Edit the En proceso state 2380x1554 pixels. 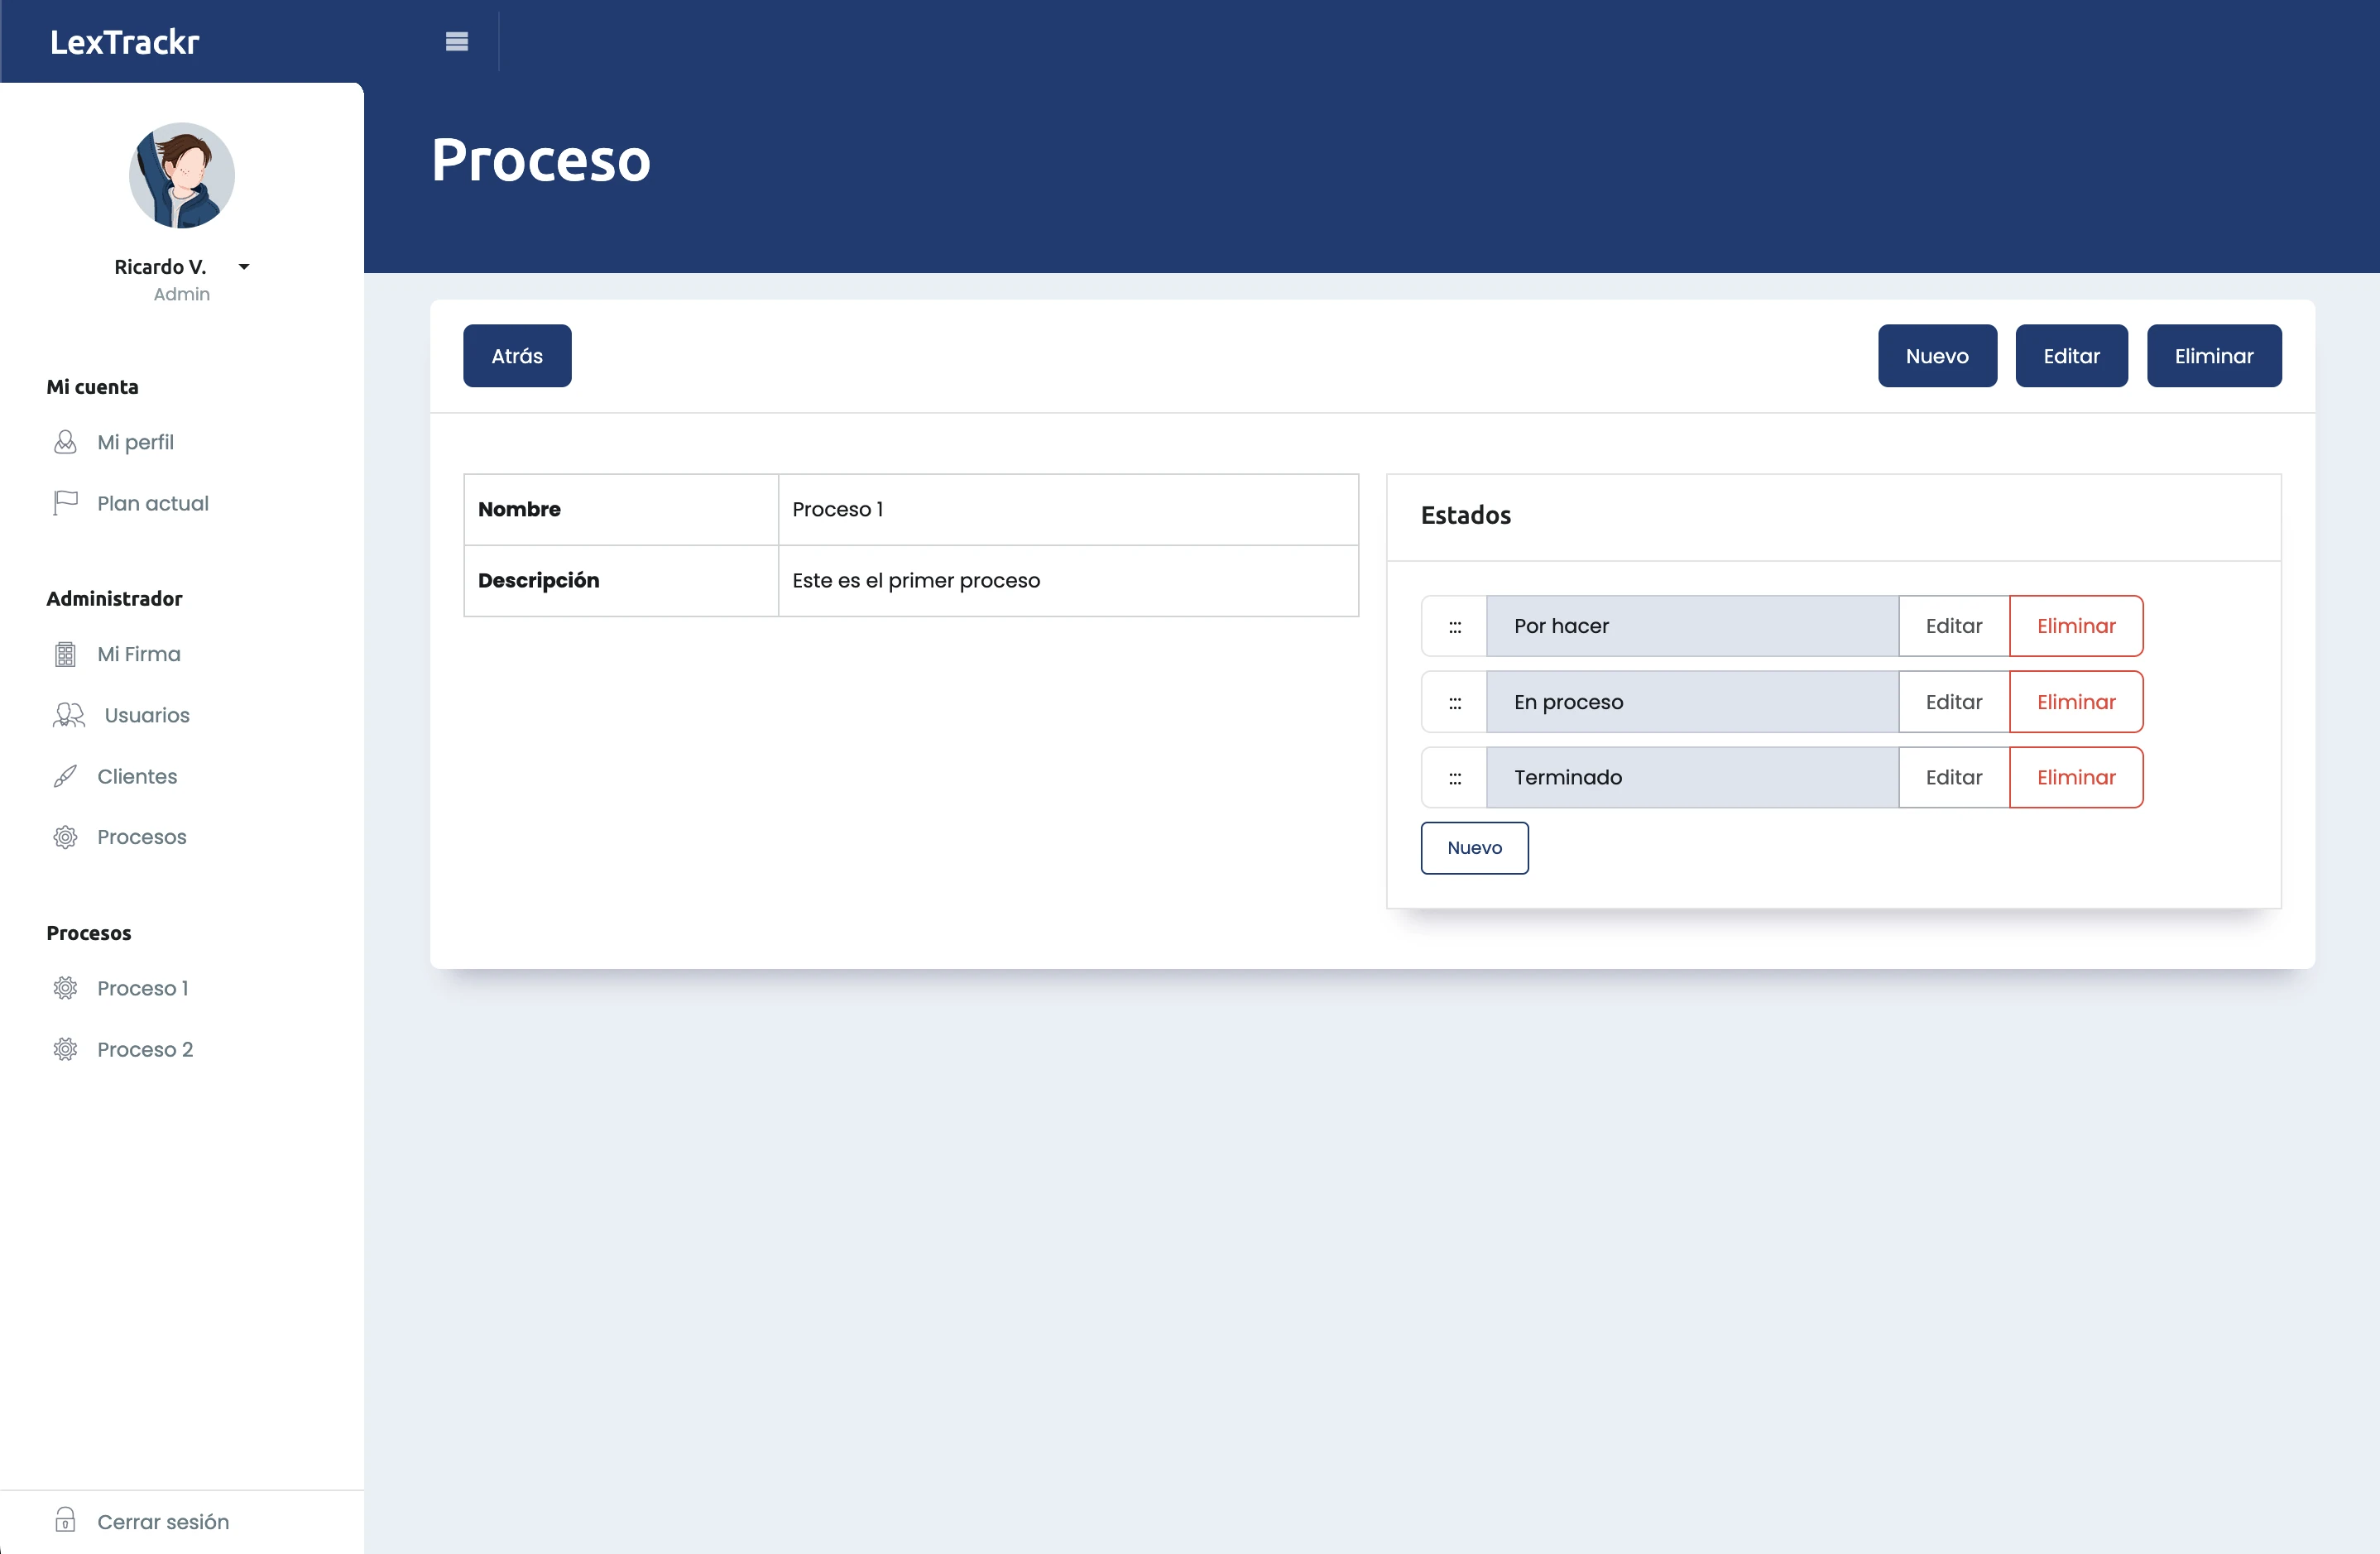(1953, 702)
